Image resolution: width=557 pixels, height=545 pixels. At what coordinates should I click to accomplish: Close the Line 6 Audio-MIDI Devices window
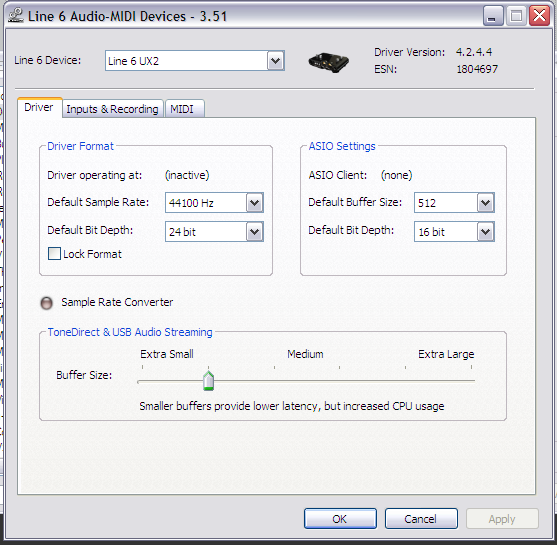[540, 16]
